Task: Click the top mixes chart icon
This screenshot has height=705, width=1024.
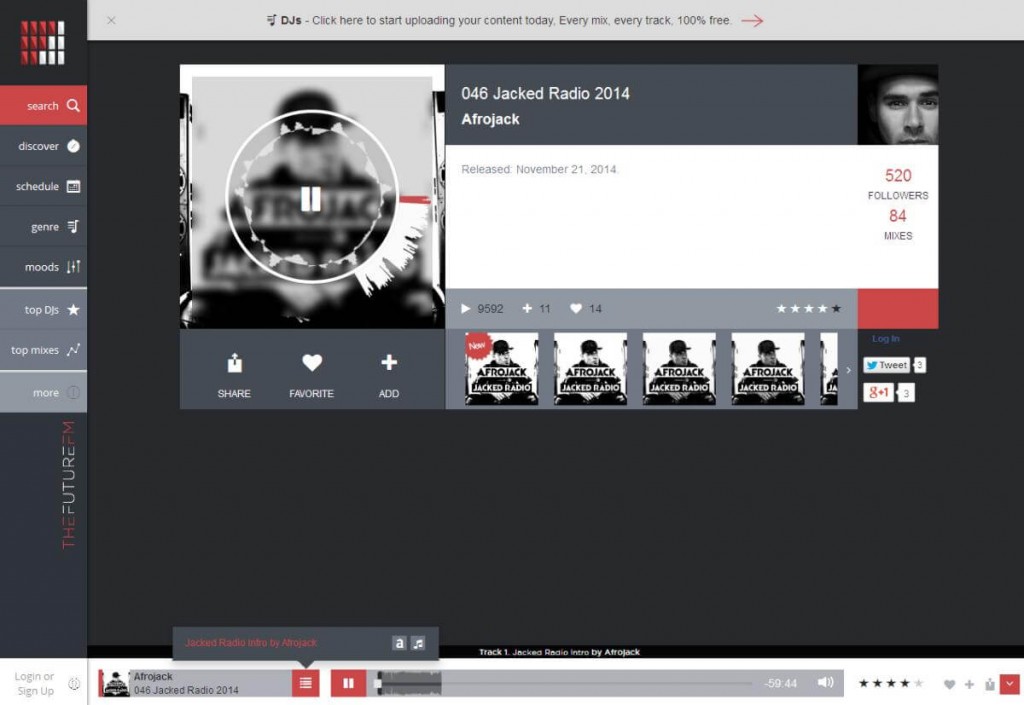Action: tap(73, 350)
